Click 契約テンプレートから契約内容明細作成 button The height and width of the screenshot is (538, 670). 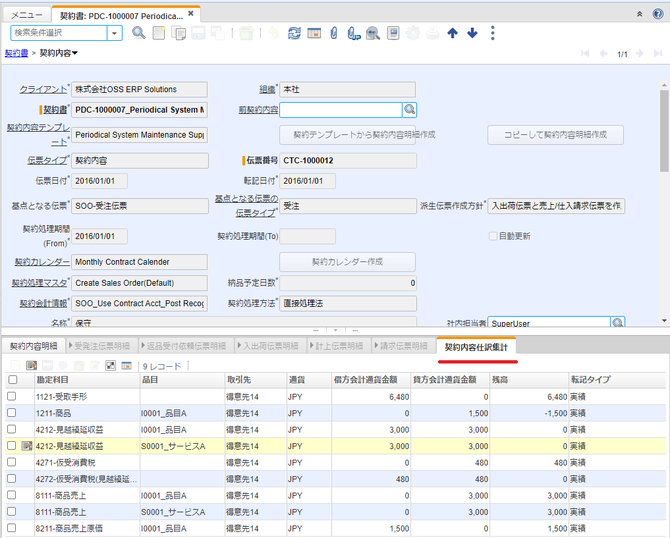(347, 135)
